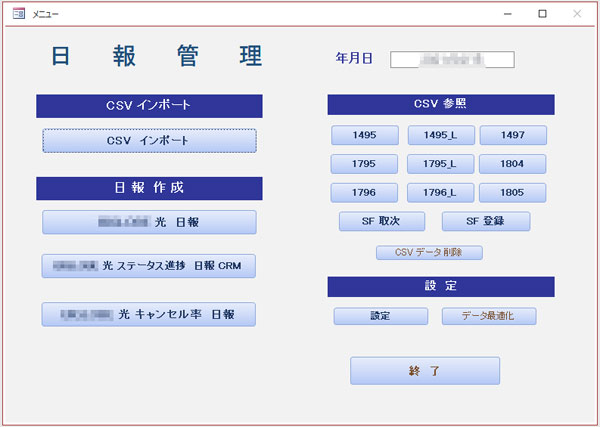
Task: View CSV 1495_L data
Action: (x=440, y=135)
